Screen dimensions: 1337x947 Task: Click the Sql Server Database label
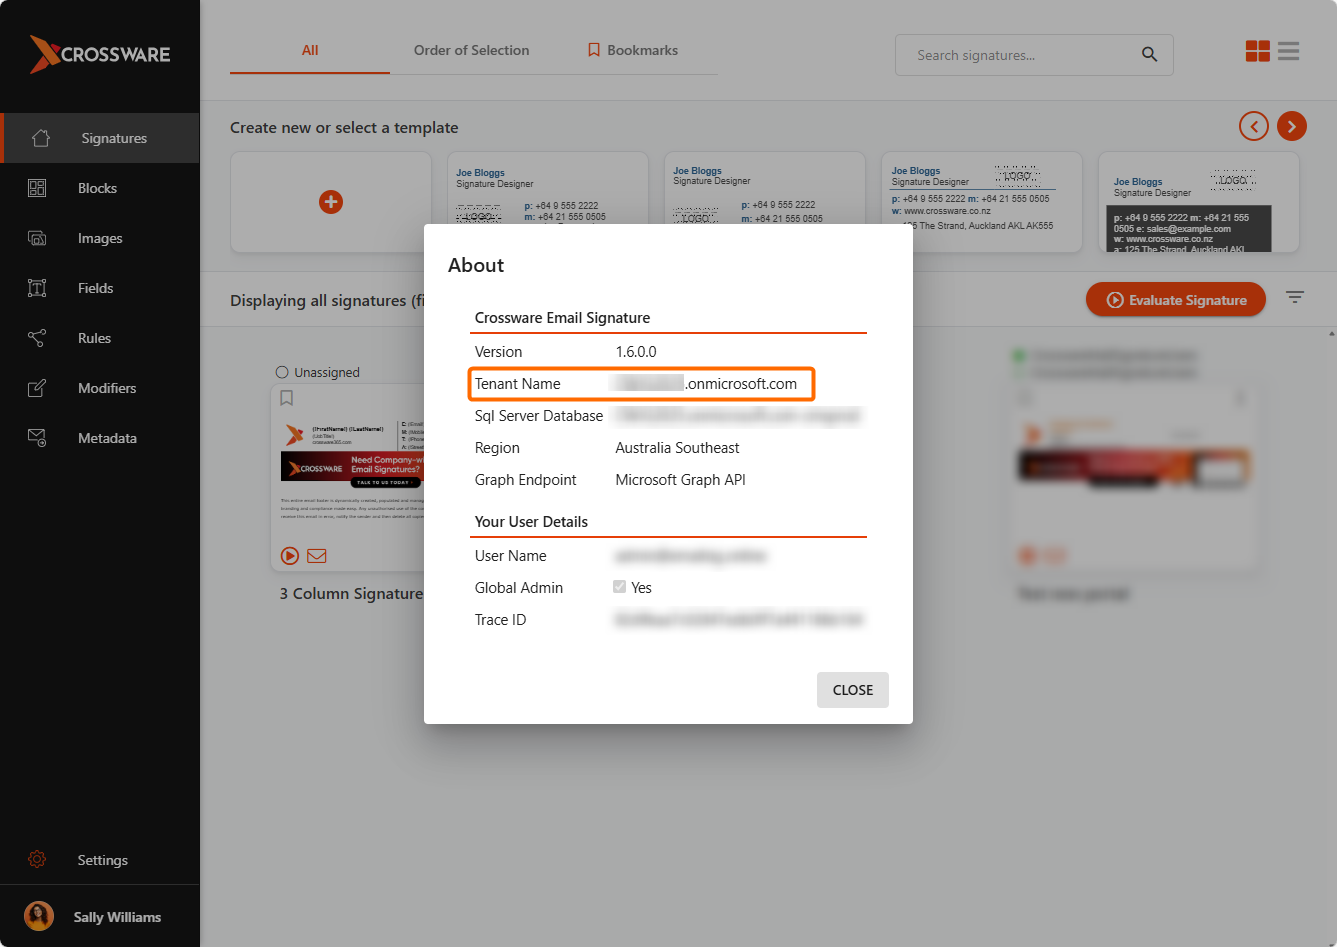click(x=539, y=416)
